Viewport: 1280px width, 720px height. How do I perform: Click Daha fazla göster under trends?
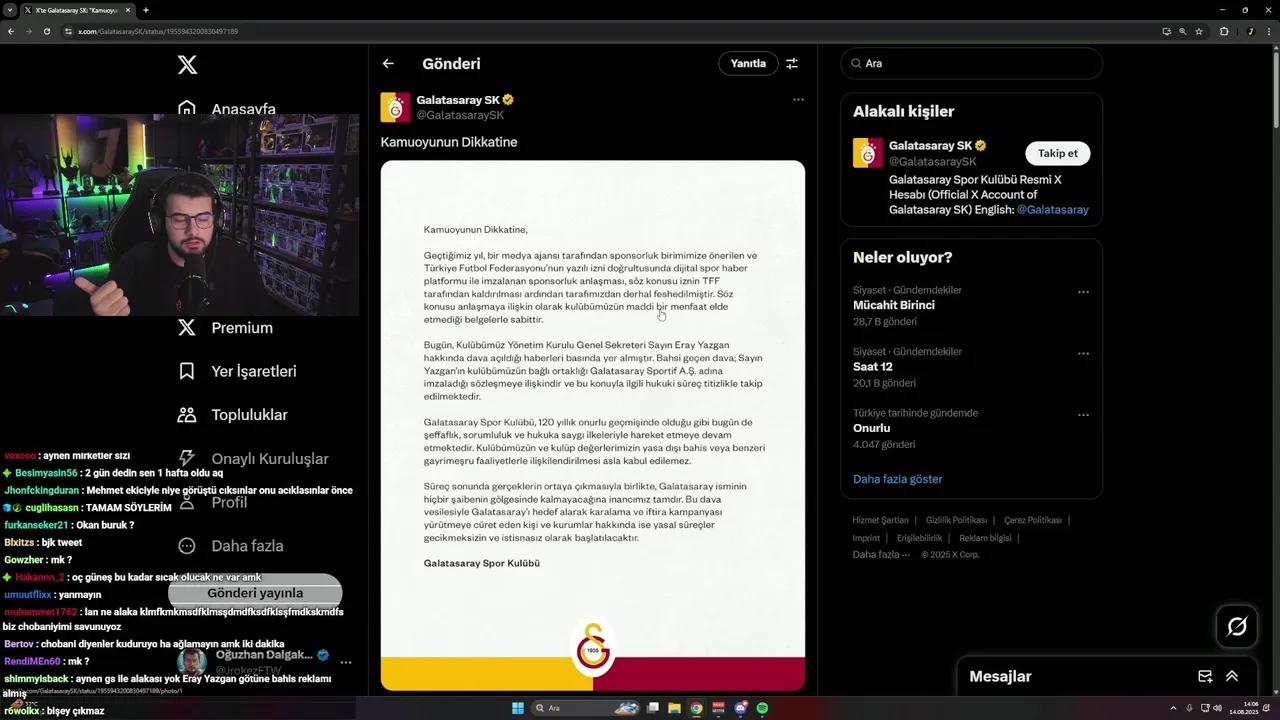tap(897, 479)
